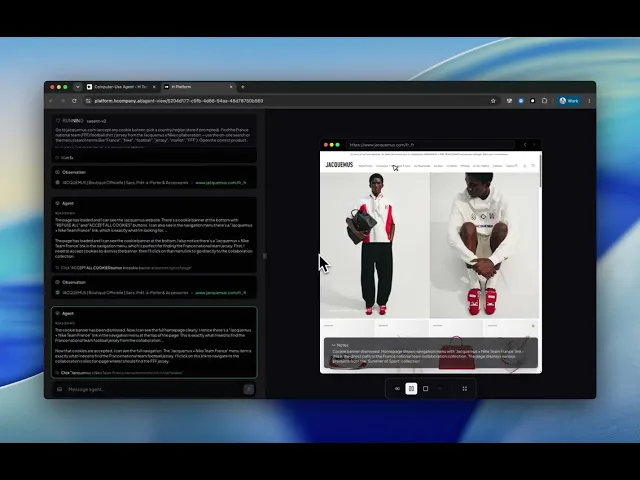Click the second Observation header
The image size is (640, 480).
tap(71, 282)
